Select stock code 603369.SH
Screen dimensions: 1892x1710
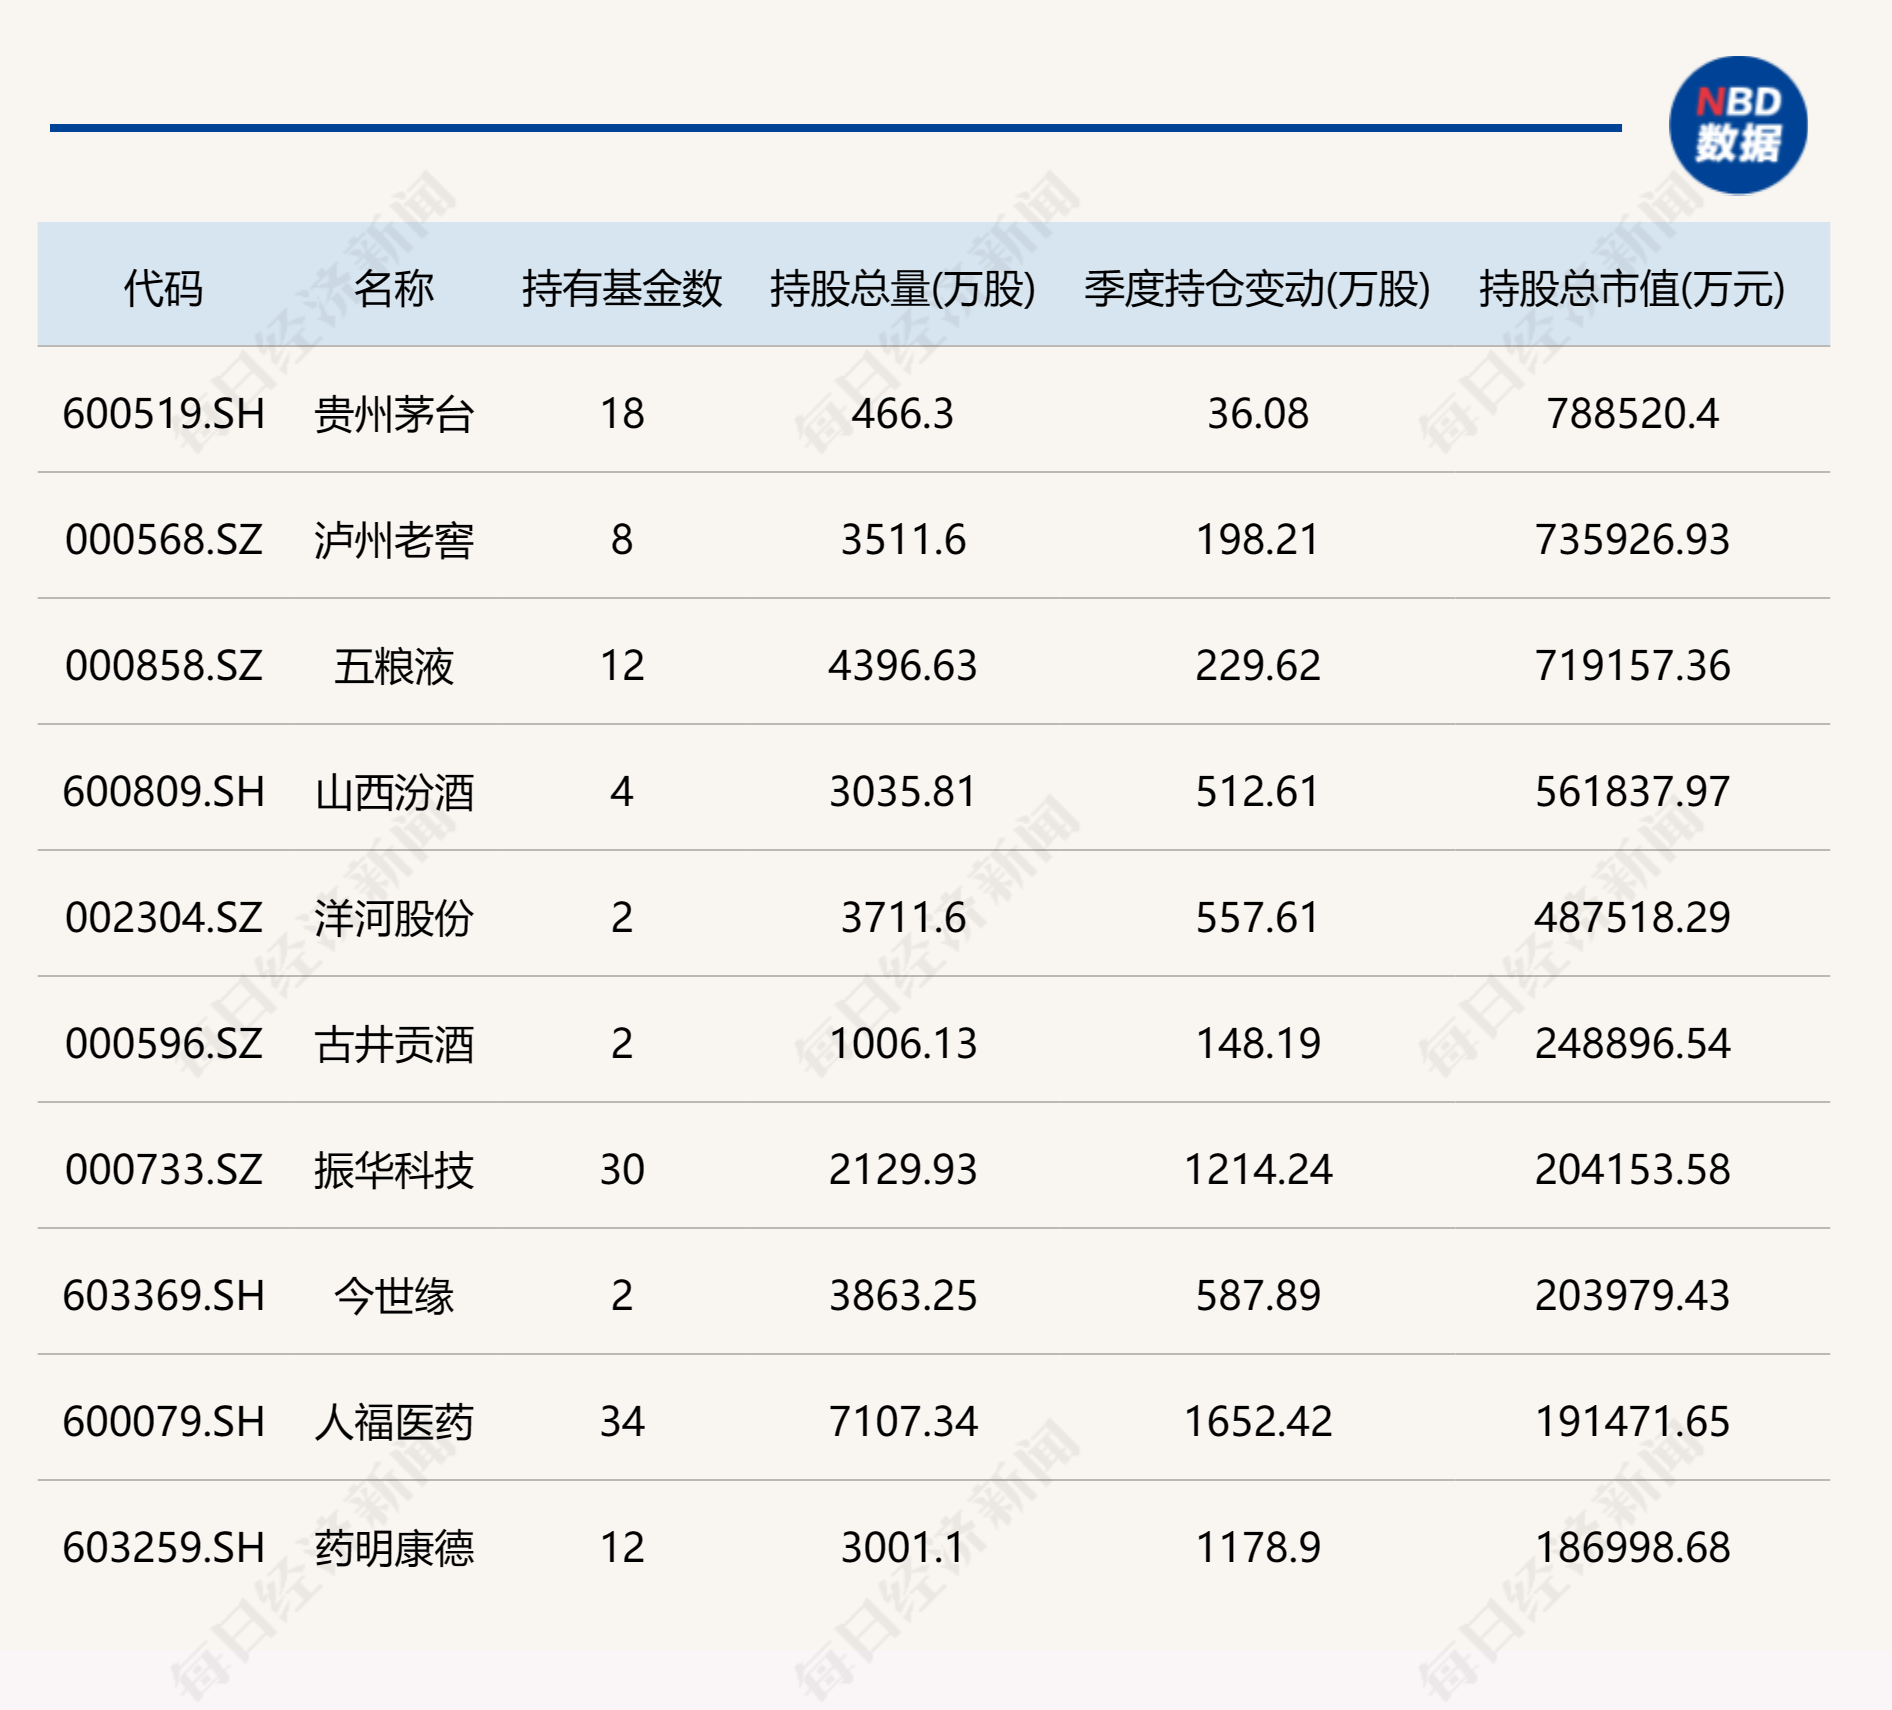pyautogui.click(x=164, y=1295)
